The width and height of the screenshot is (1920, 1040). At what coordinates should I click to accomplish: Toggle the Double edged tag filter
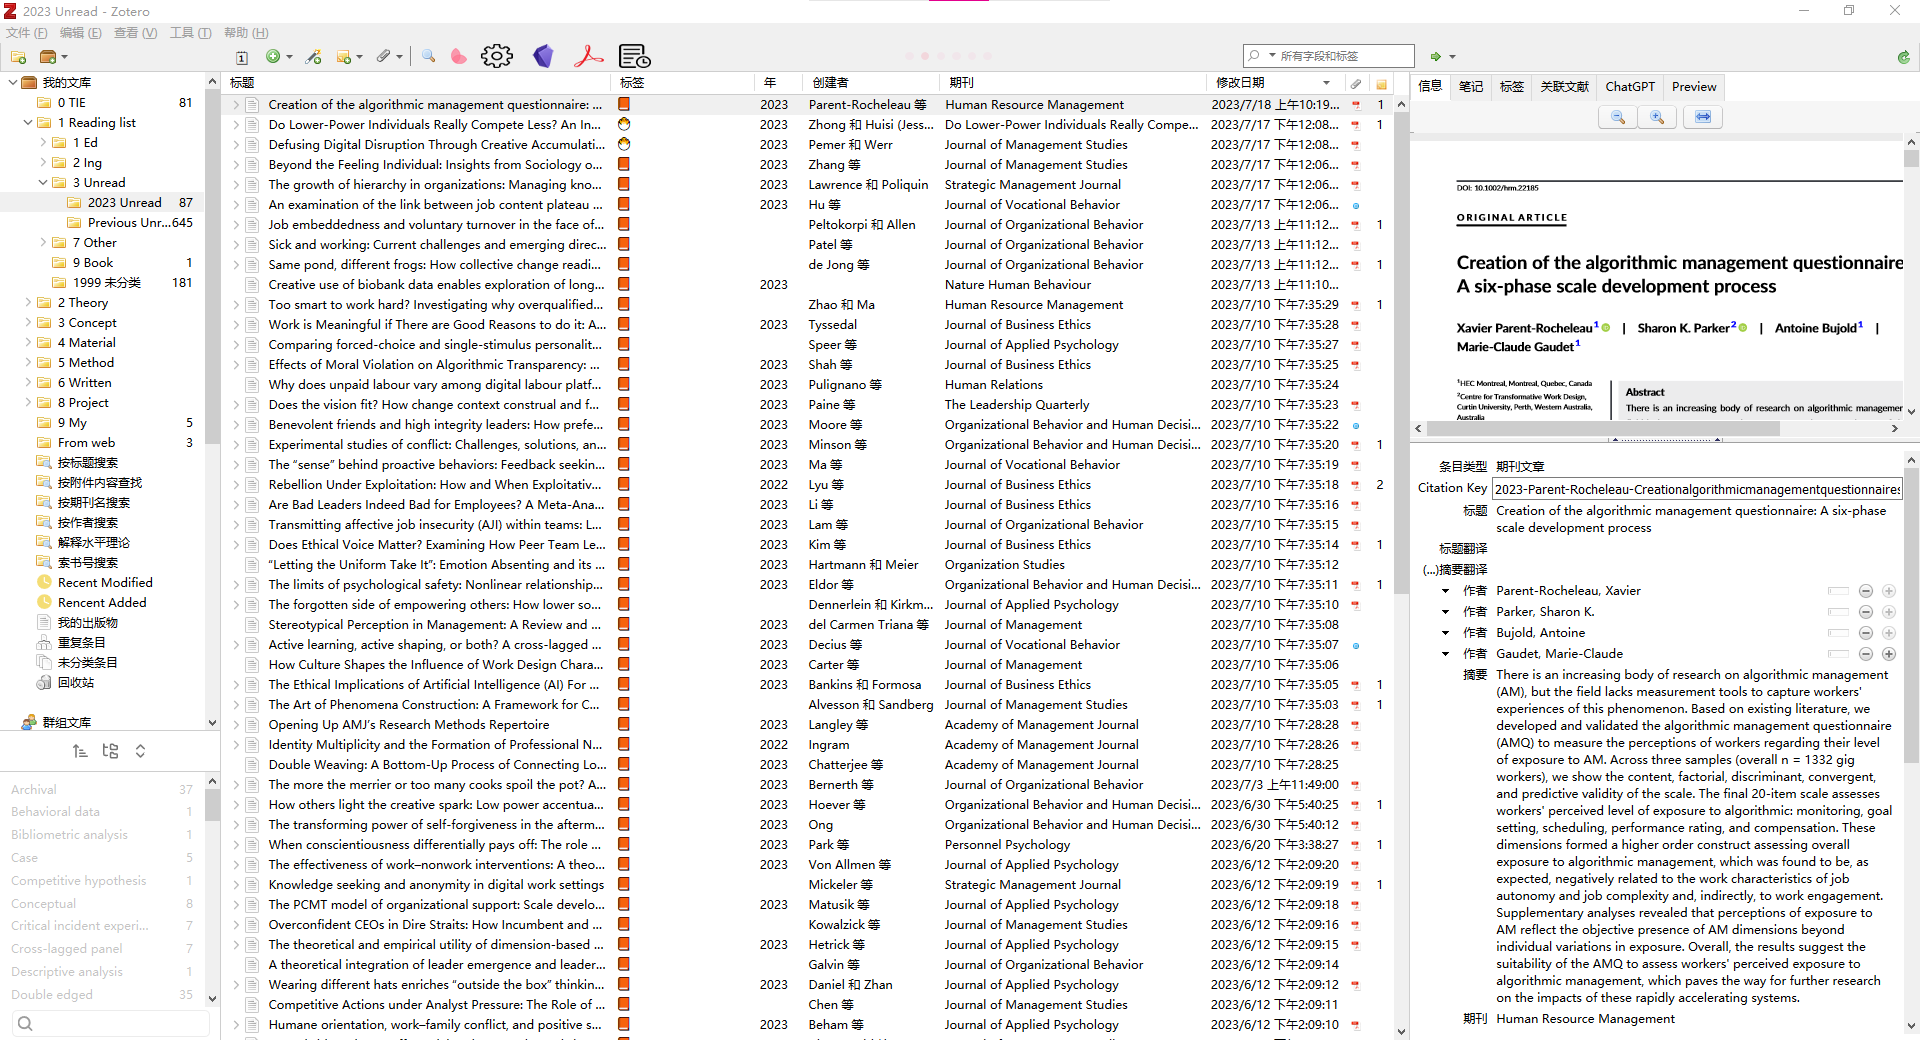[52, 994]
